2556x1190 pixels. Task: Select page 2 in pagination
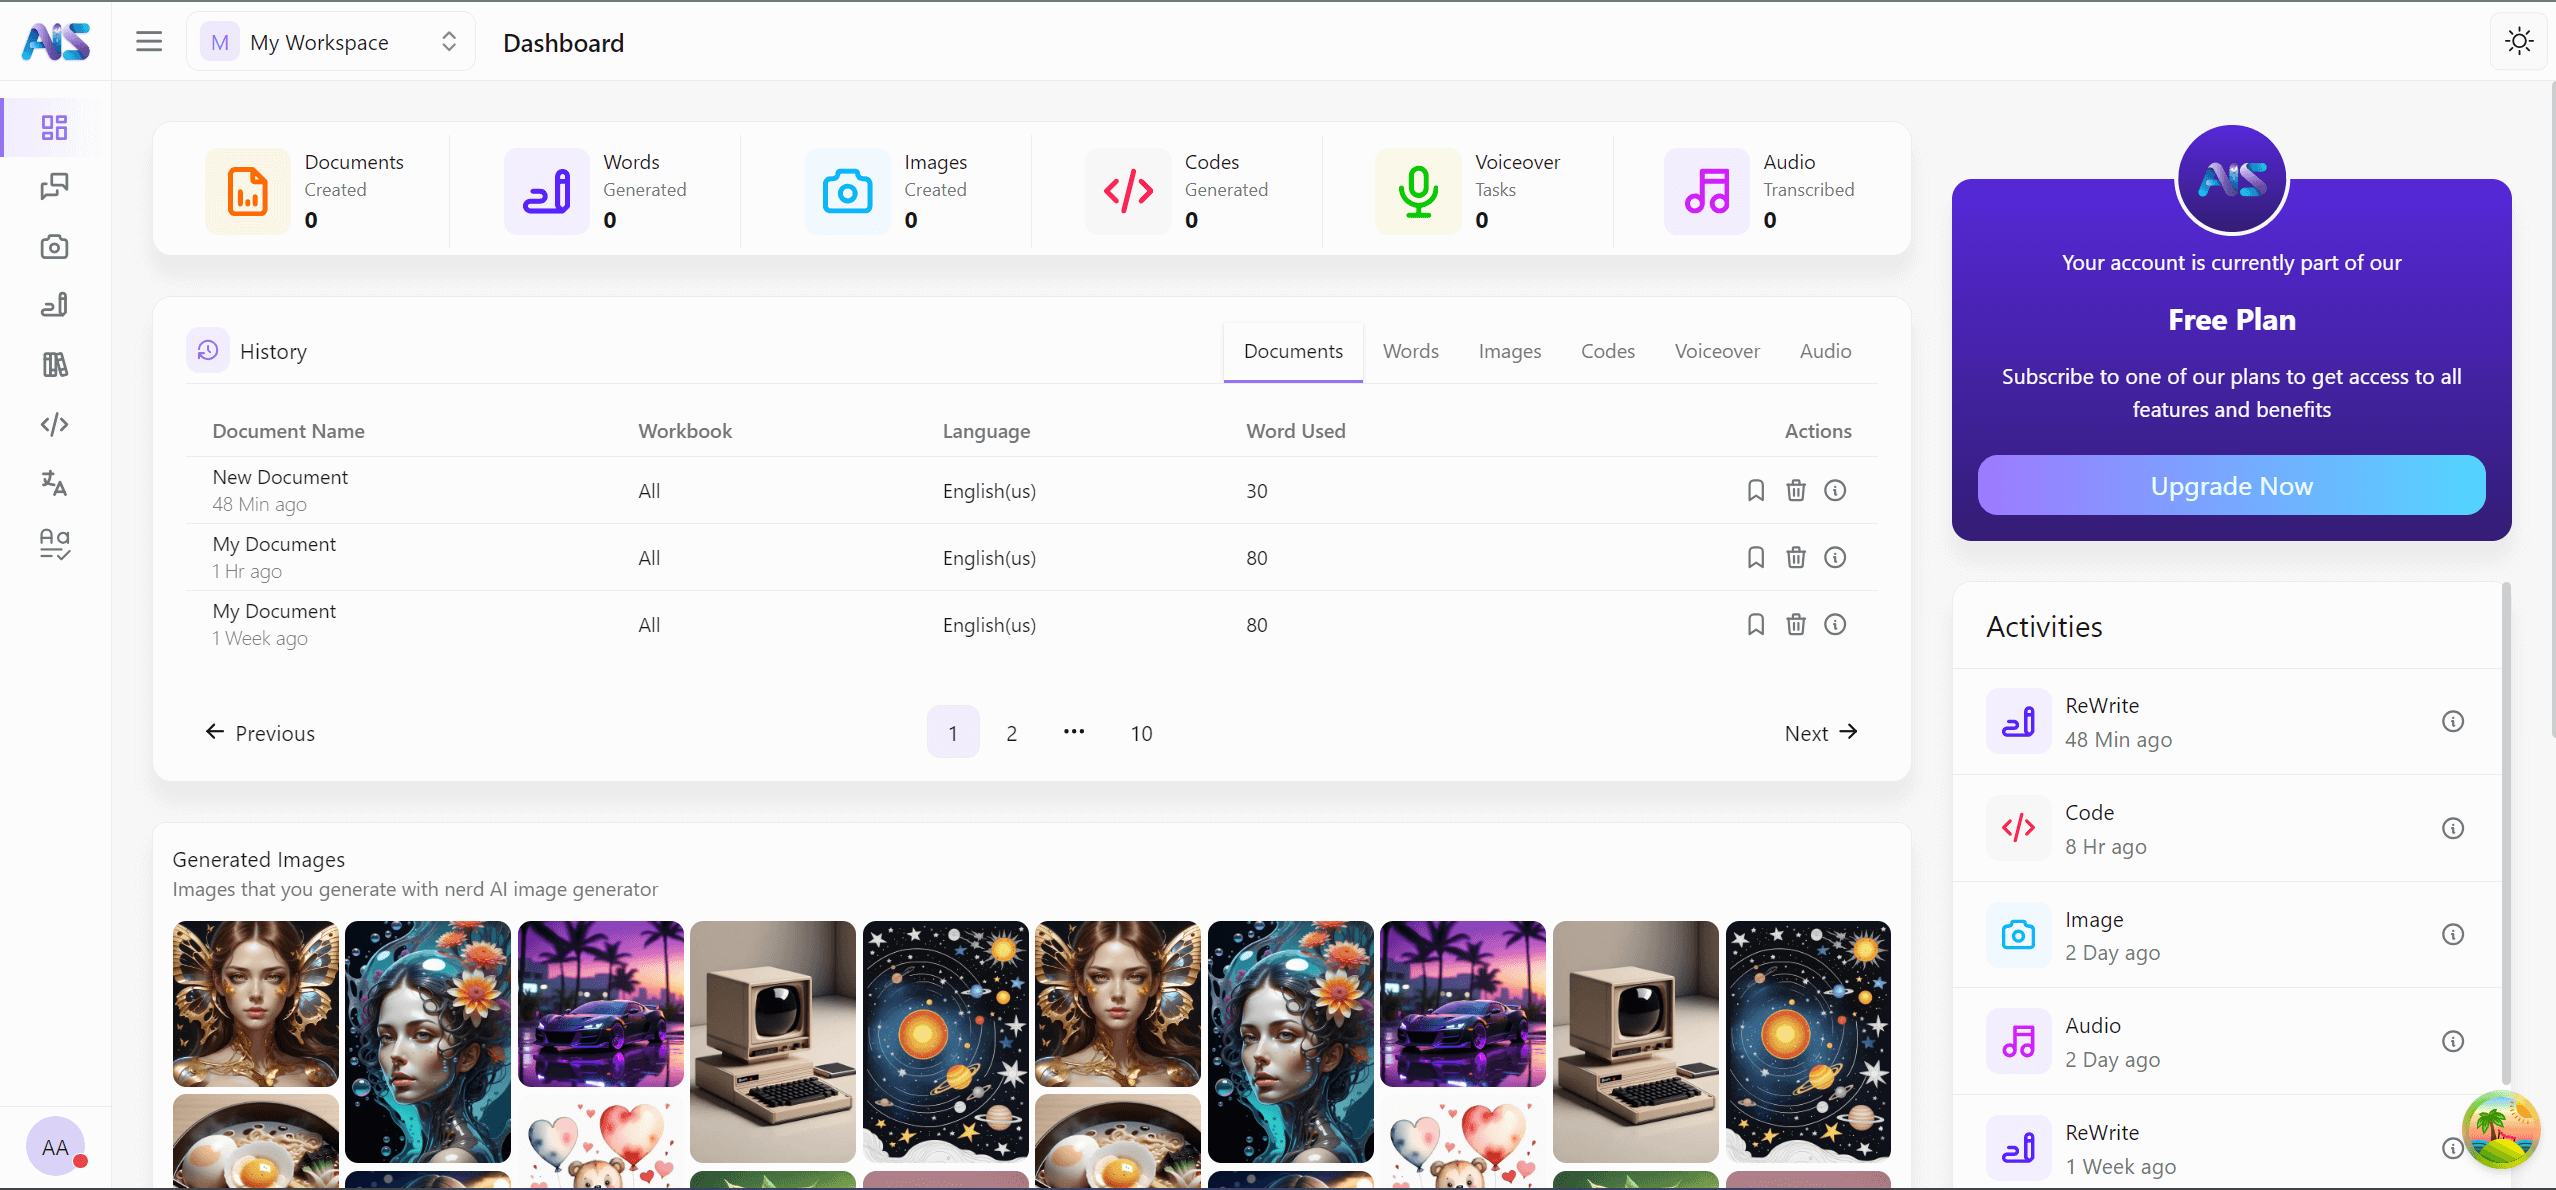pyautogui.click(x=1012, y=733)
